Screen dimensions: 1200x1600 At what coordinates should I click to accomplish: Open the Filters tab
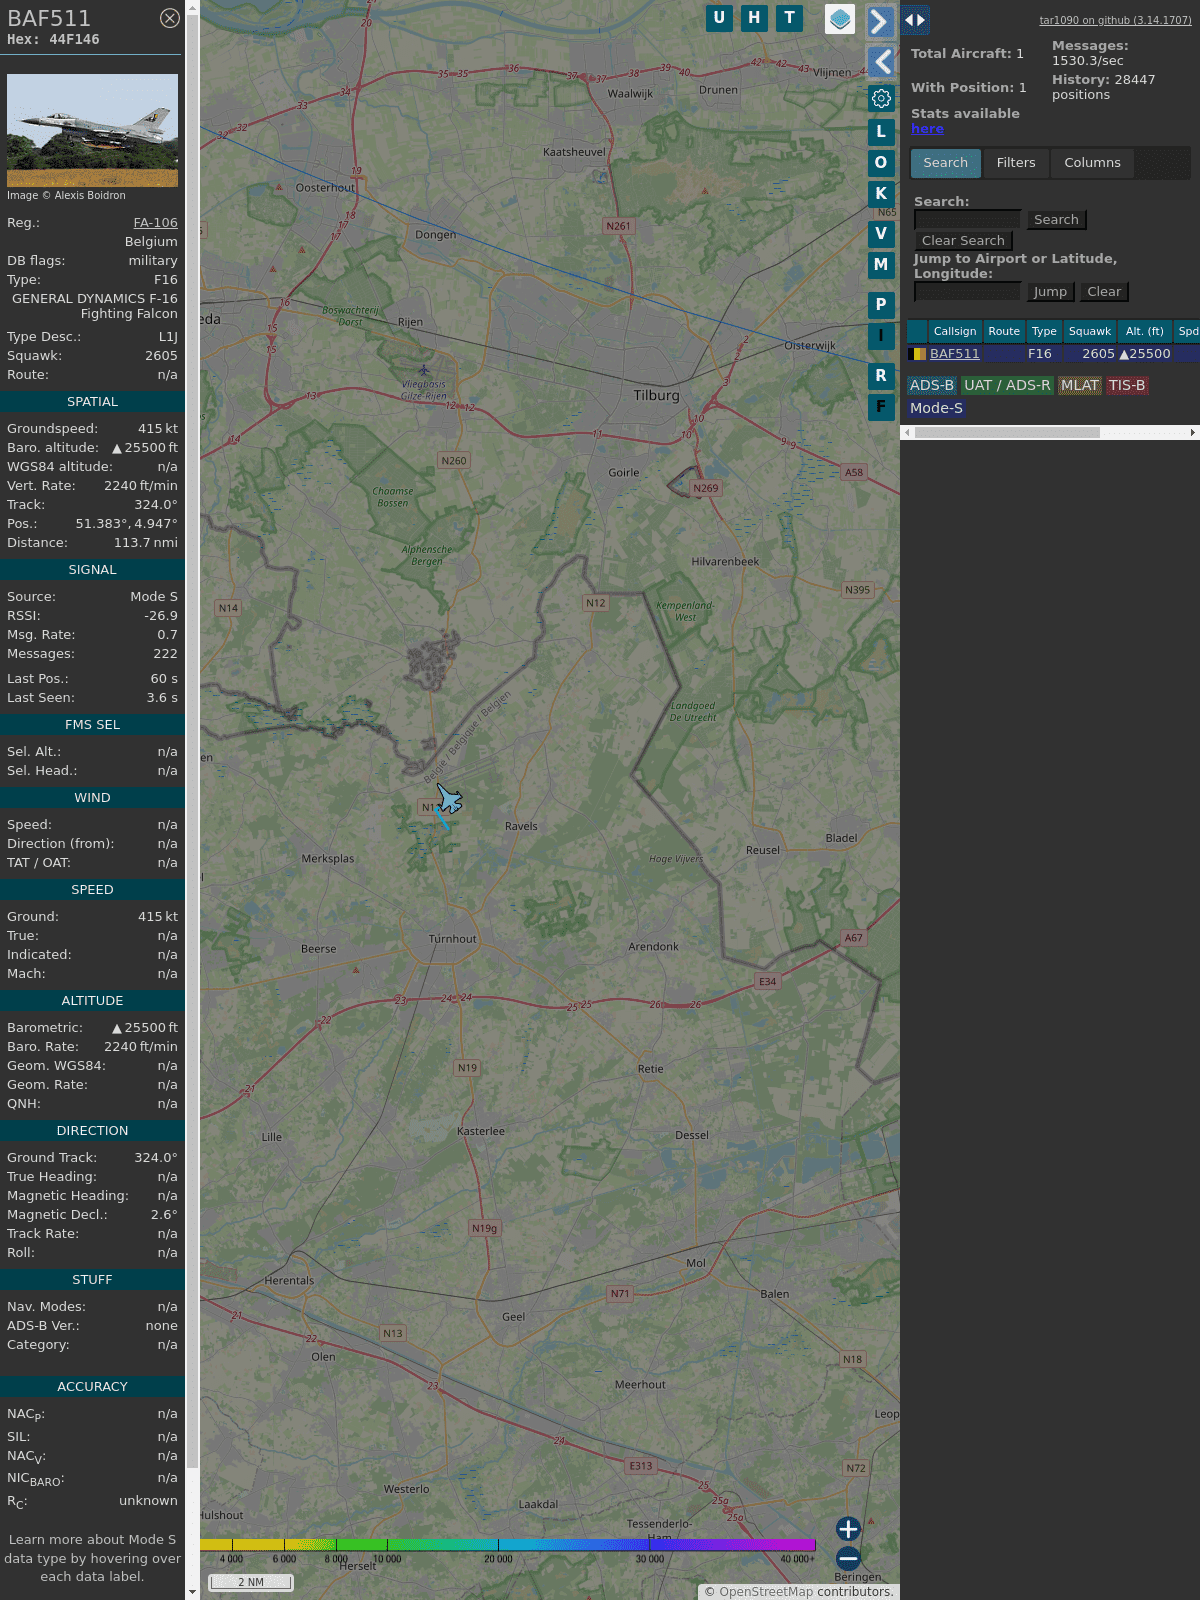tap(1016, 163)
